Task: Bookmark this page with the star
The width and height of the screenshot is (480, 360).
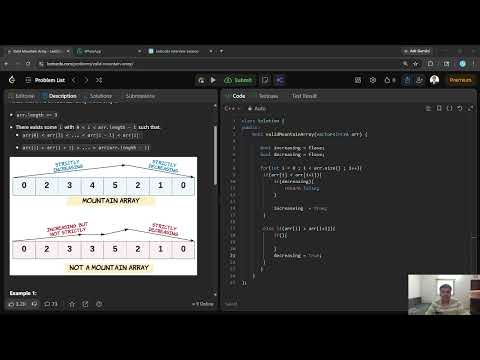Action: click(415, 64)
